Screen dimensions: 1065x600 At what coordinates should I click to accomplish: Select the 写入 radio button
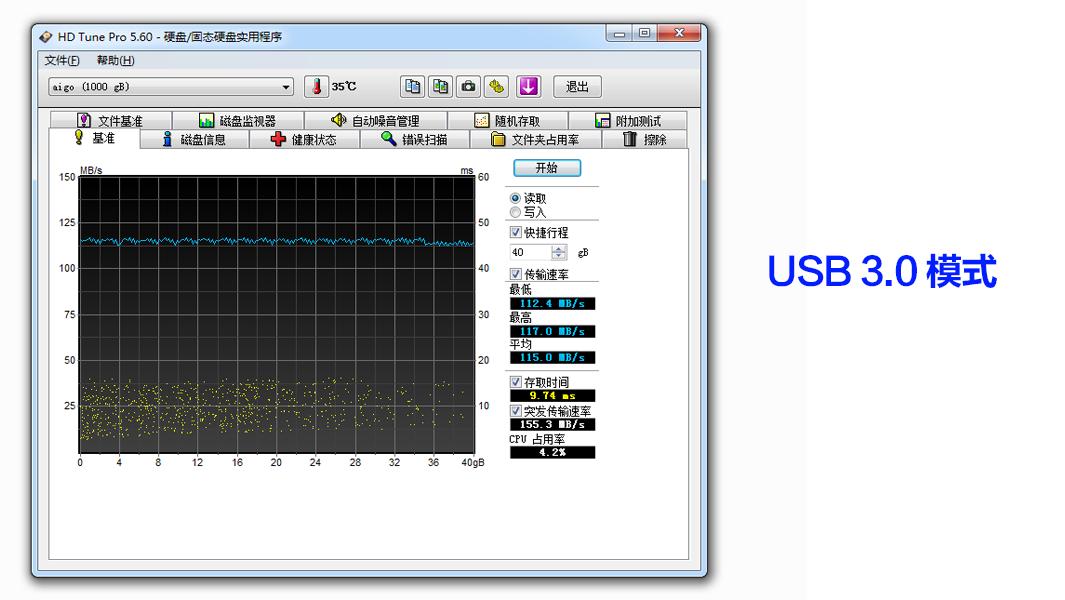516,212
